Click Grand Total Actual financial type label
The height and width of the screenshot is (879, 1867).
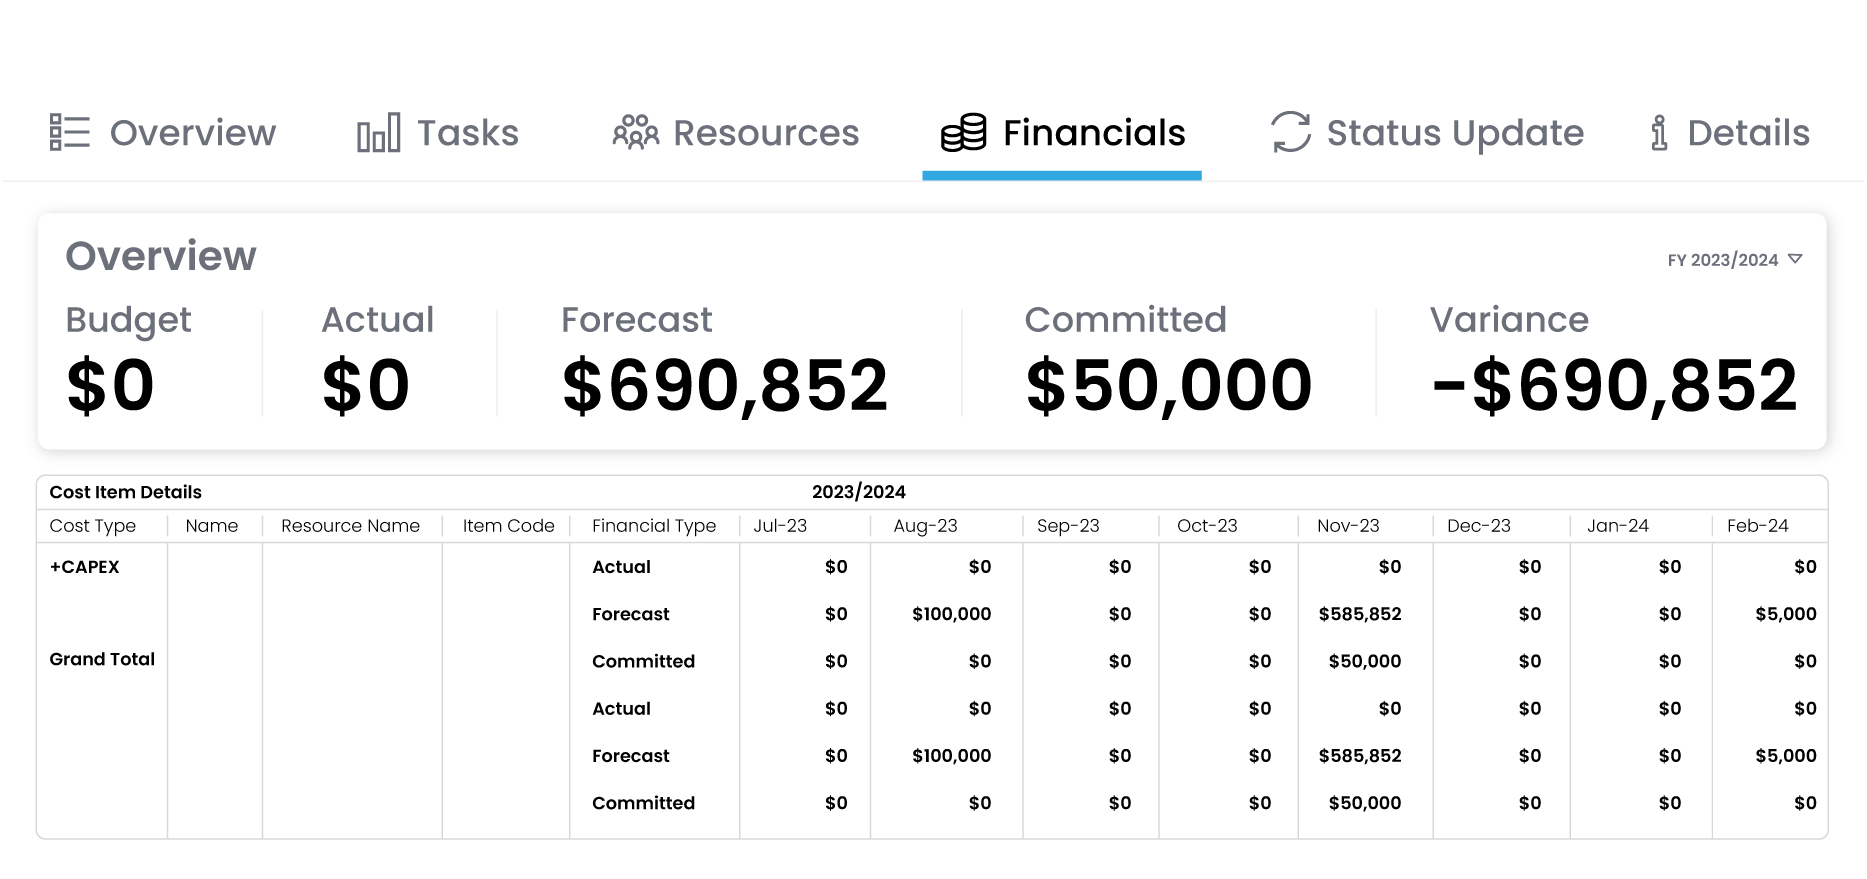point(621,709)
